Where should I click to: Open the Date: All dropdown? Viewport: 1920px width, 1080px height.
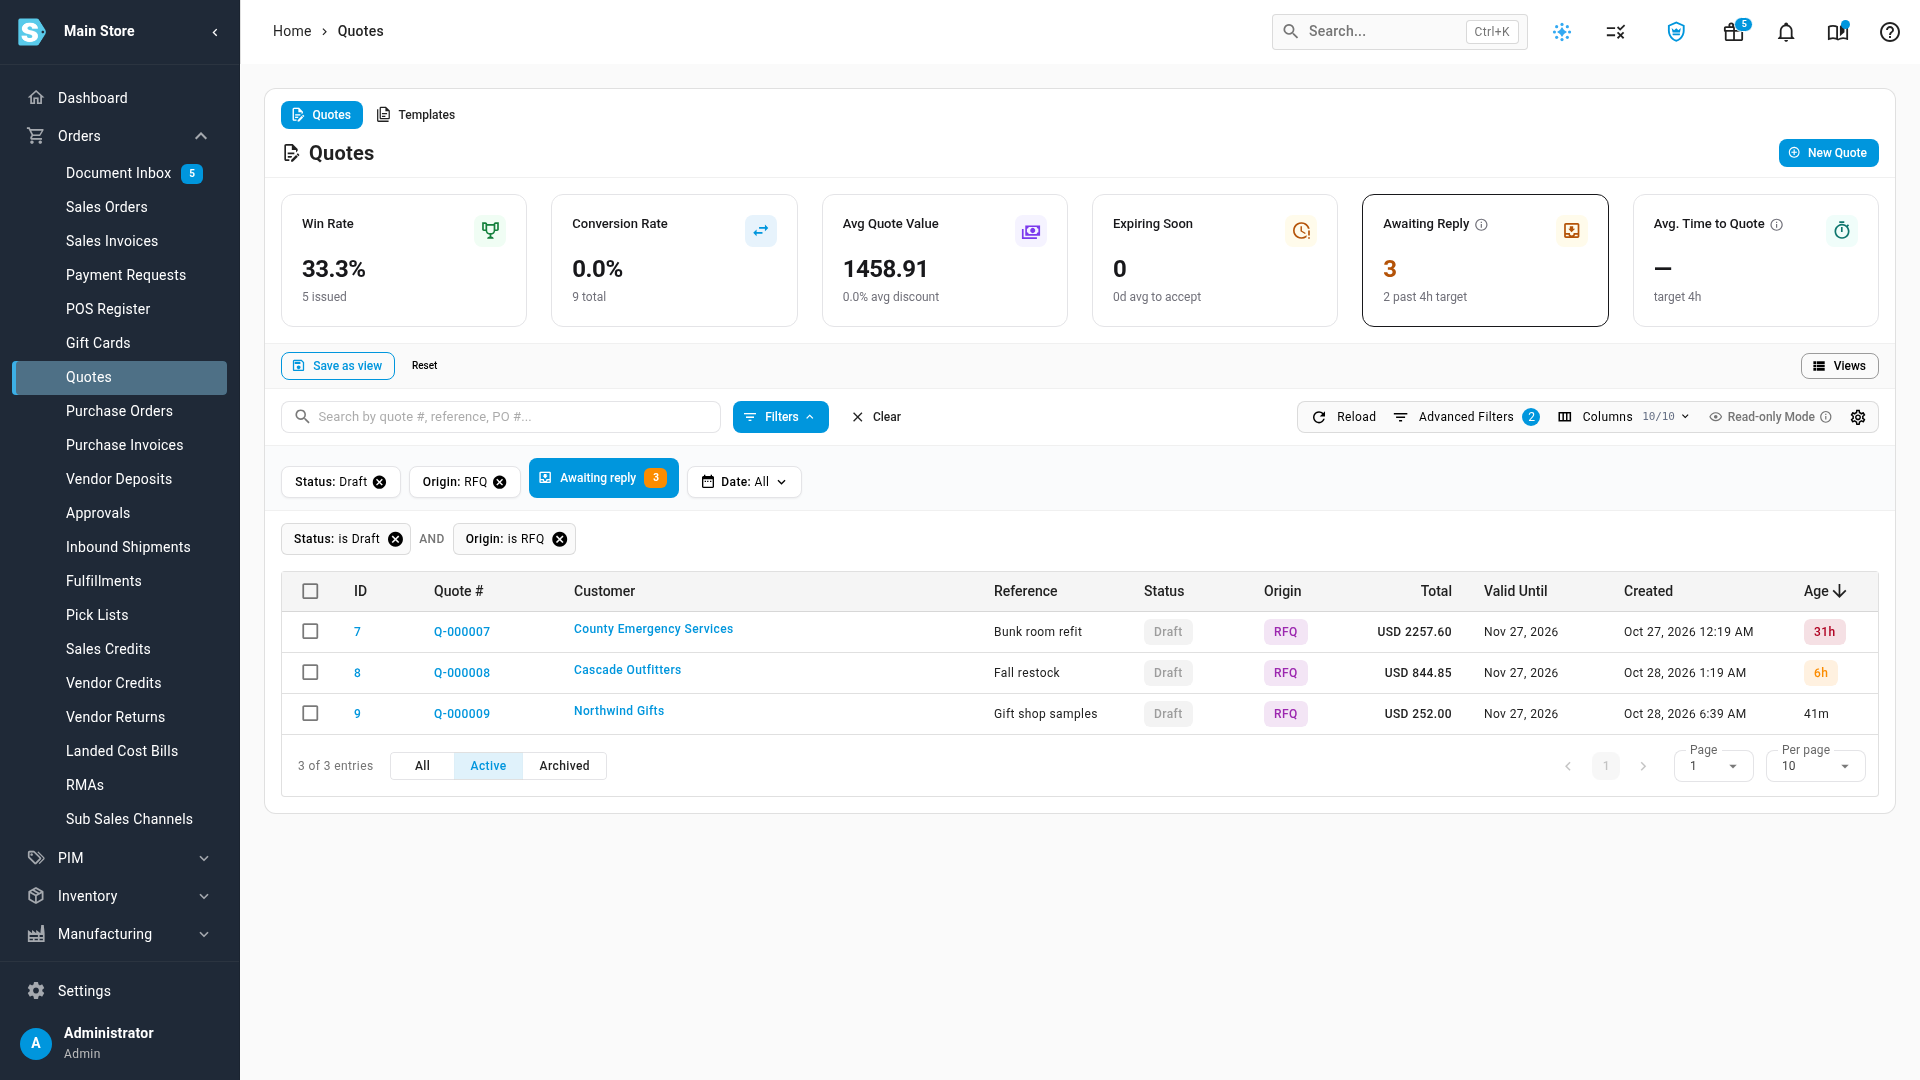tap(744, 482)
